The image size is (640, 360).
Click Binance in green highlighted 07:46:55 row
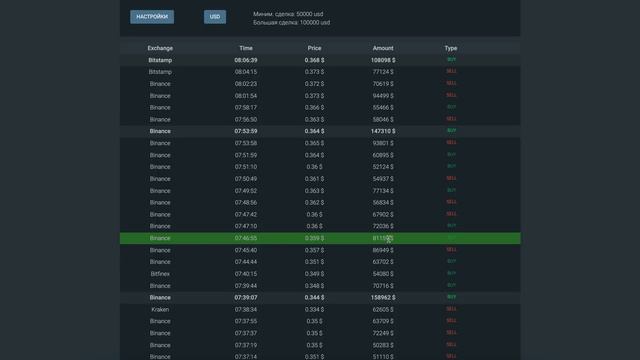[x=160, y=238]
